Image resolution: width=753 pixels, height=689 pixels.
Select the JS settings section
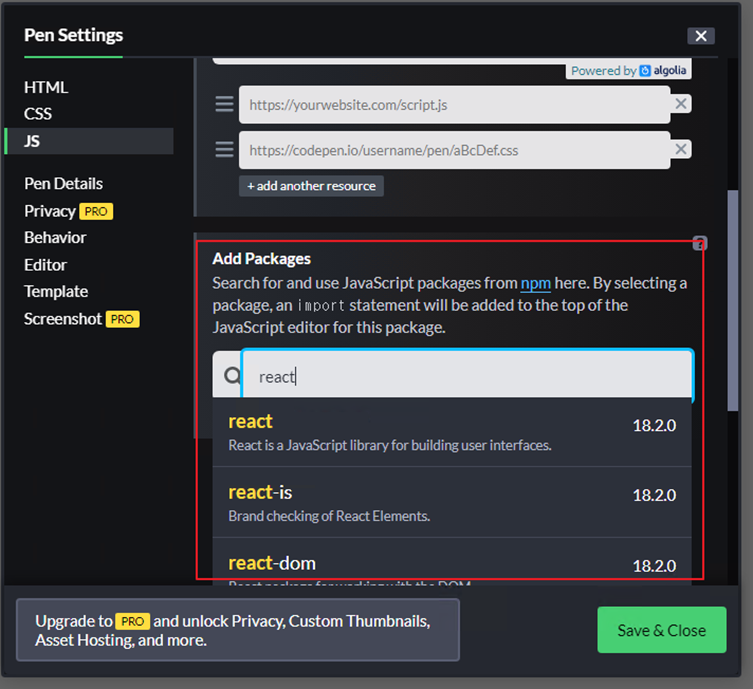point(89,141)
